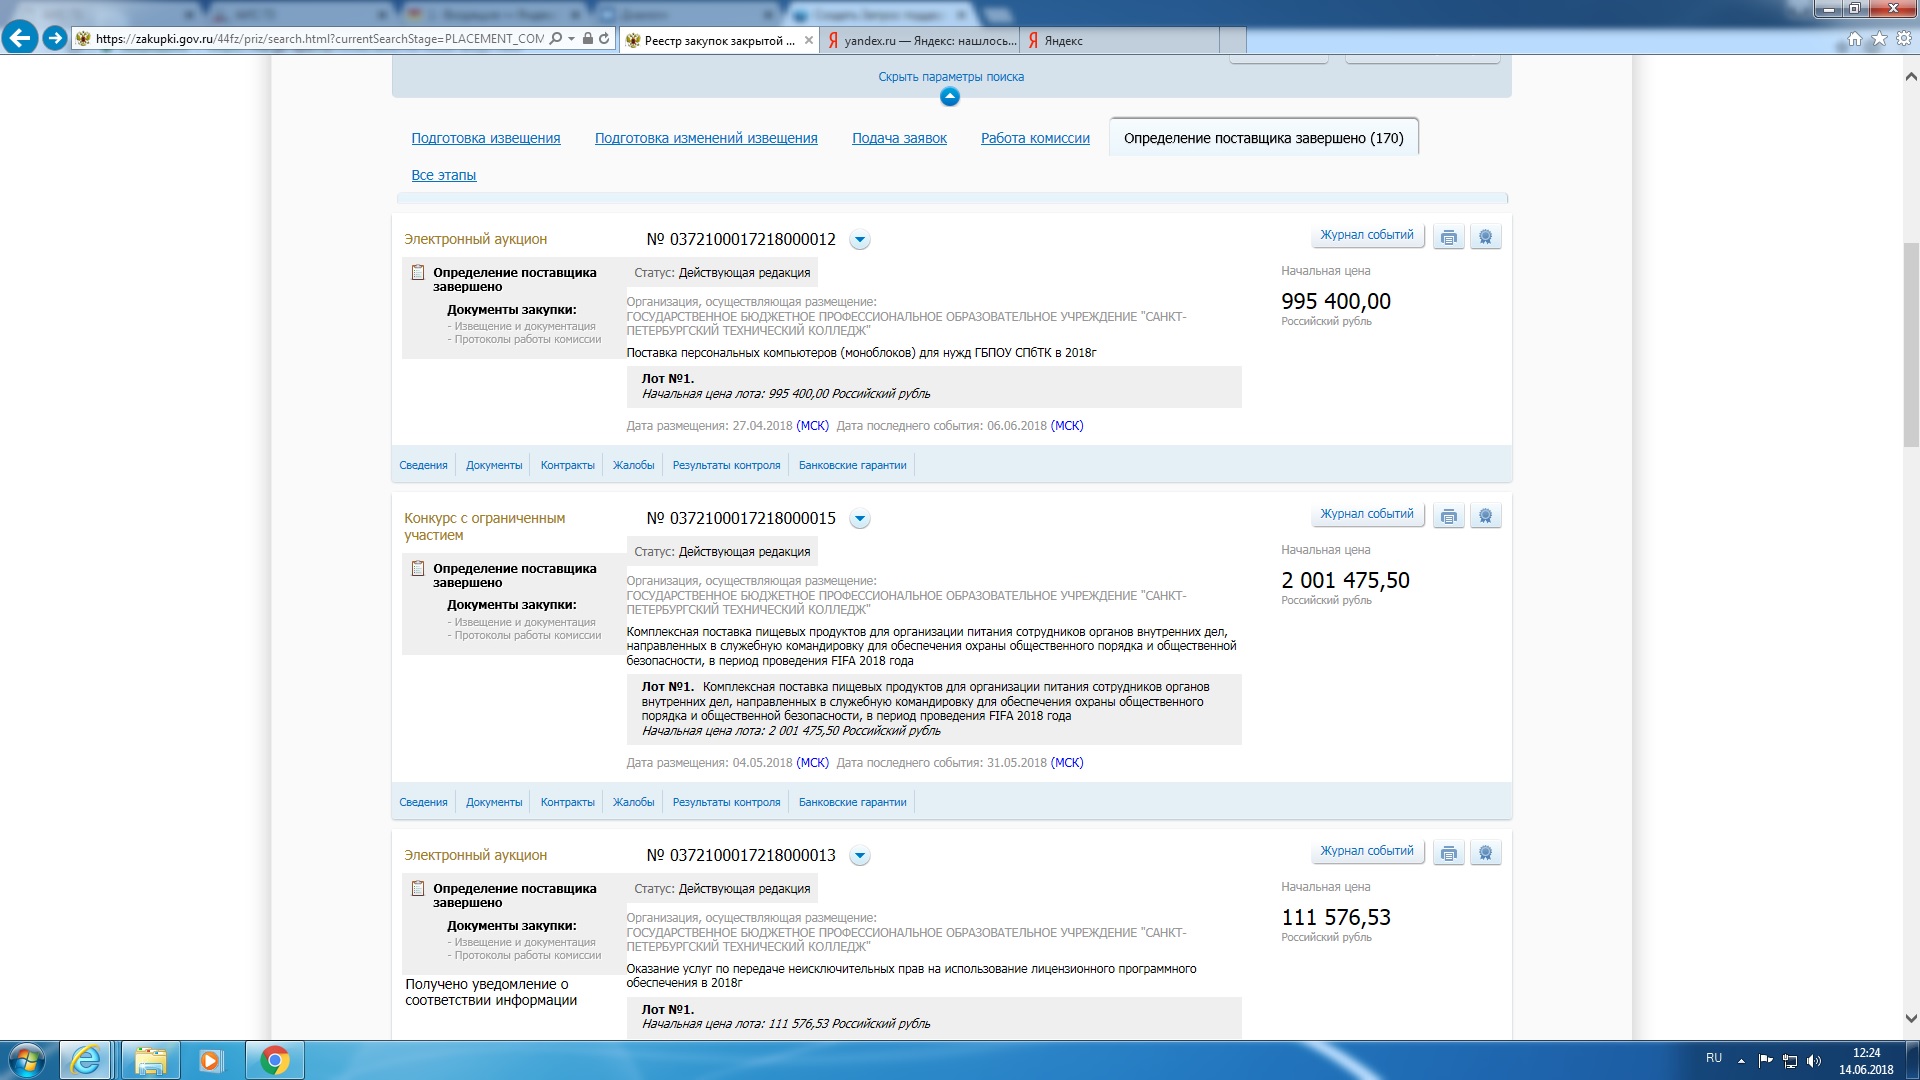1920x1080 pixels.
Task: Switch to 'yandex.ru — Яндекс: нашлось' browser tab
Action: coord(920,40)
